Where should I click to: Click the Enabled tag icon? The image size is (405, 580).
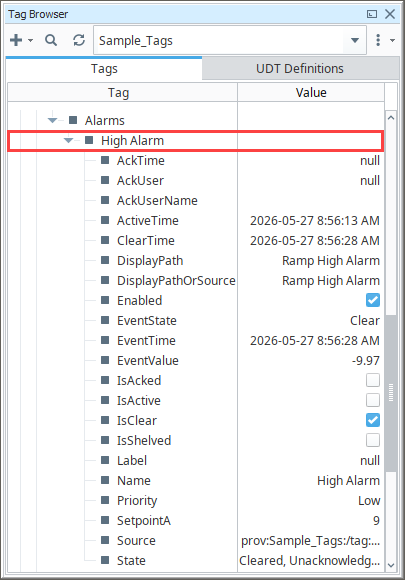click(105, 300)
